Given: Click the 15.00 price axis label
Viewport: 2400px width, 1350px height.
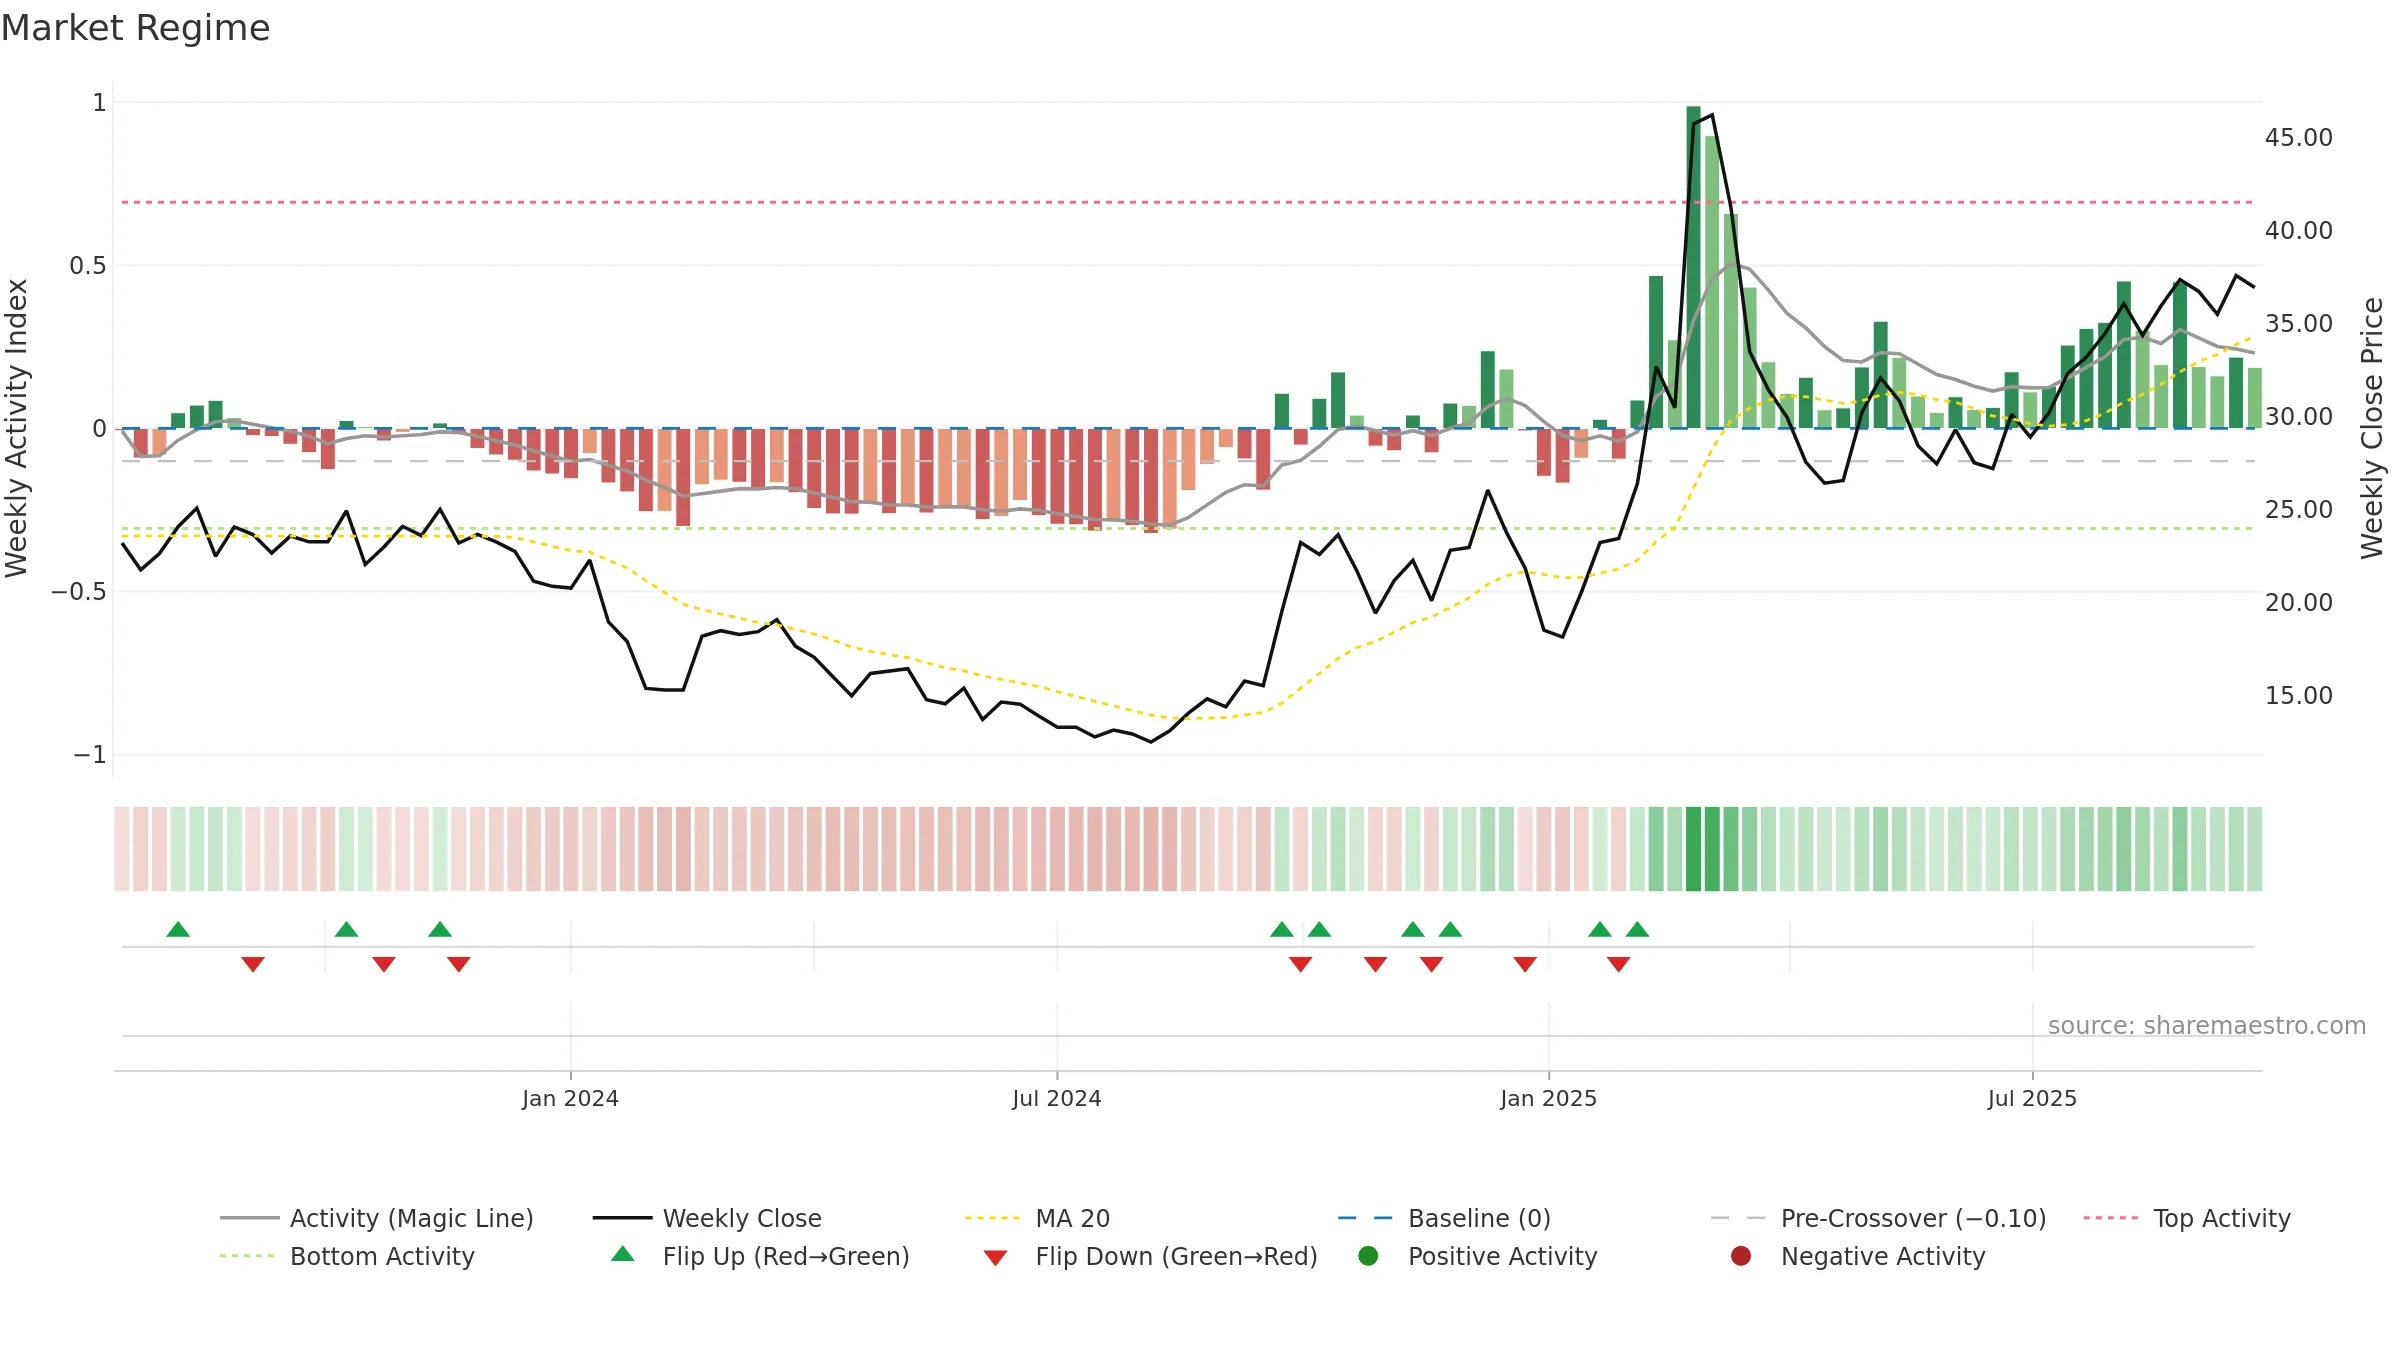Looking at the screenshot, I should click(2299, 696).
